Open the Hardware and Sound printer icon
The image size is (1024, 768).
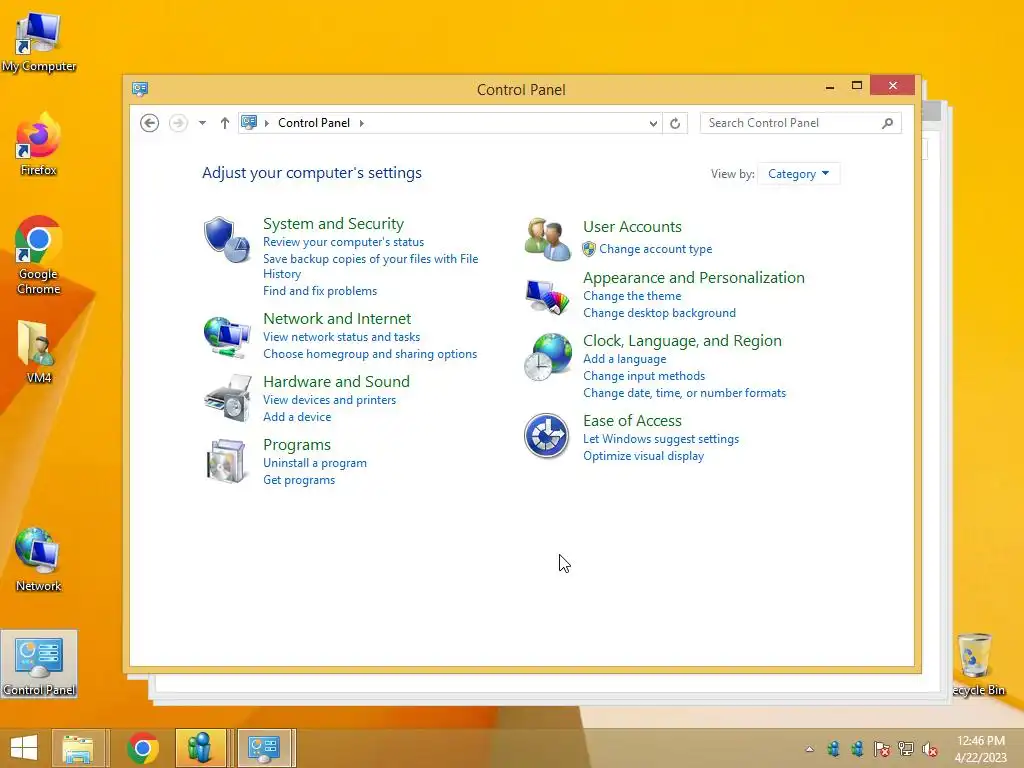pos(227,398)
